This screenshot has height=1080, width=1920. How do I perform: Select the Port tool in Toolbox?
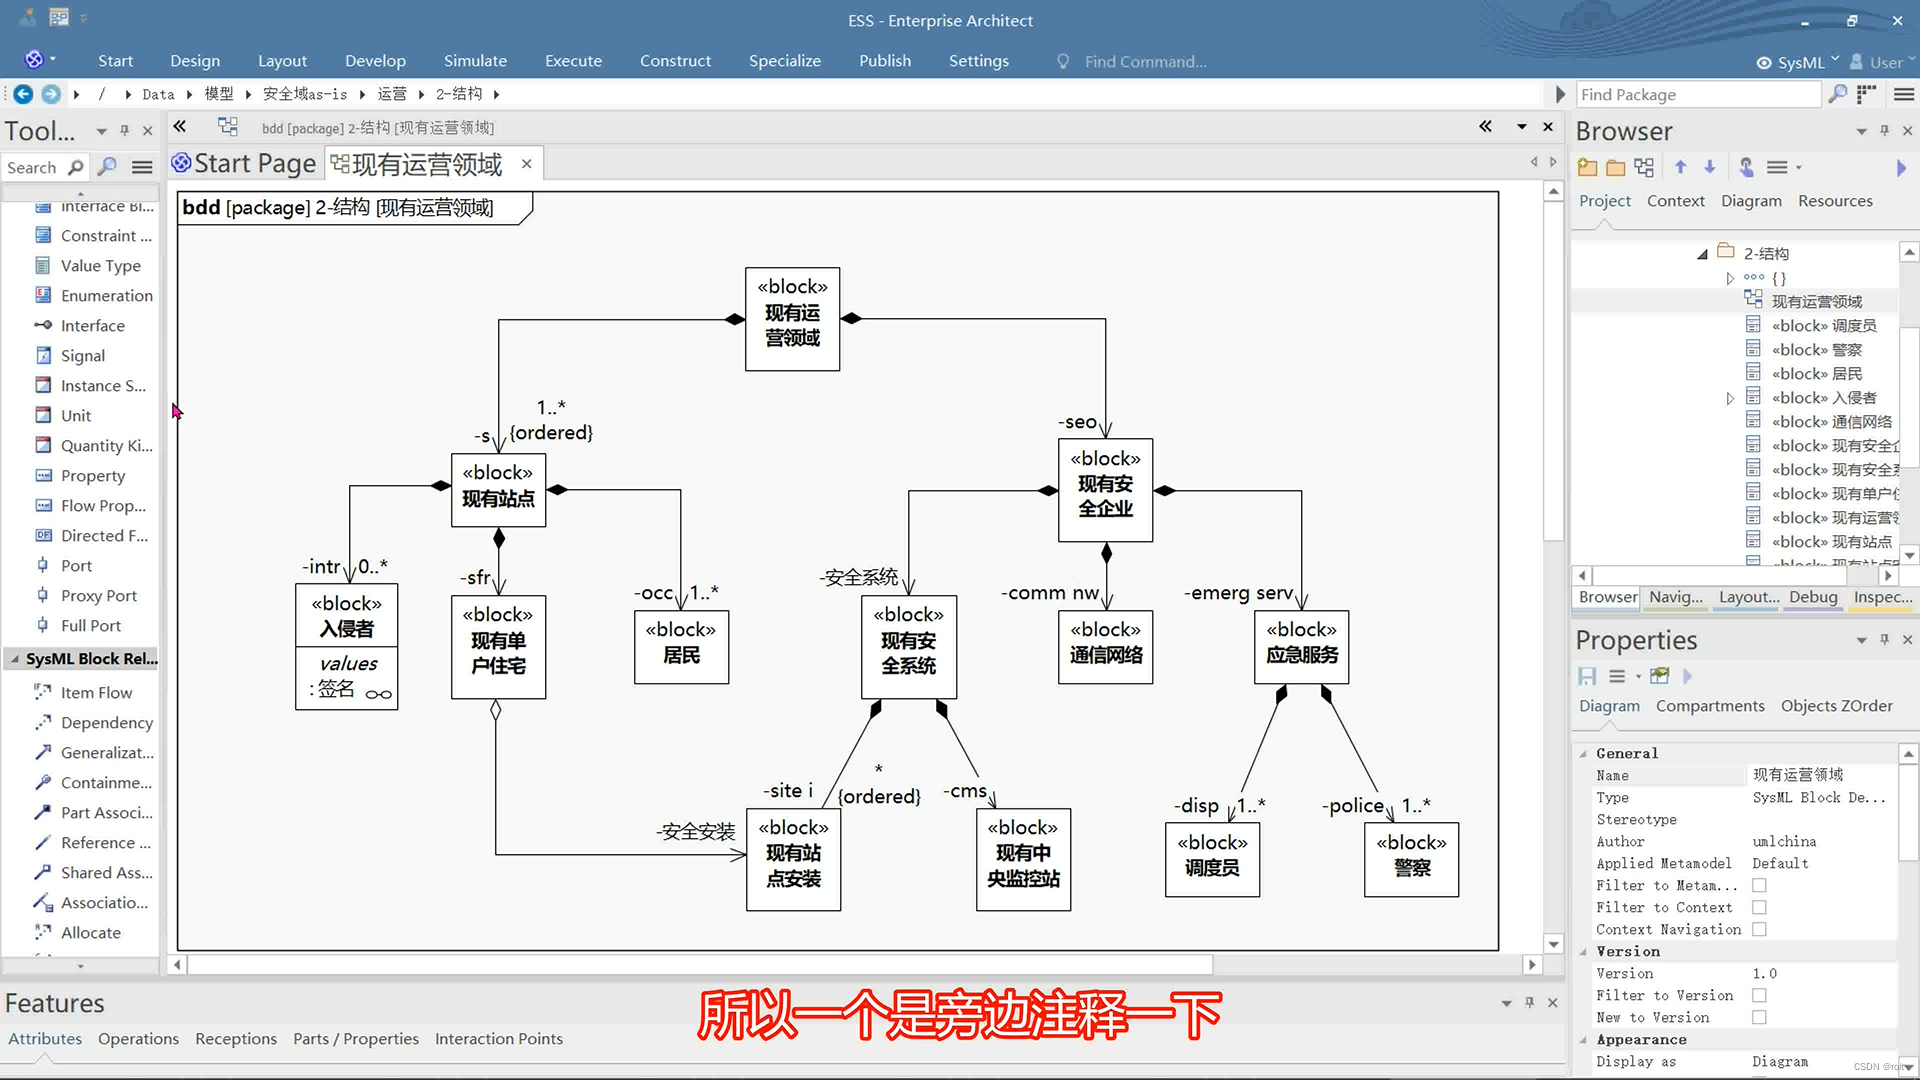(76, 565)
